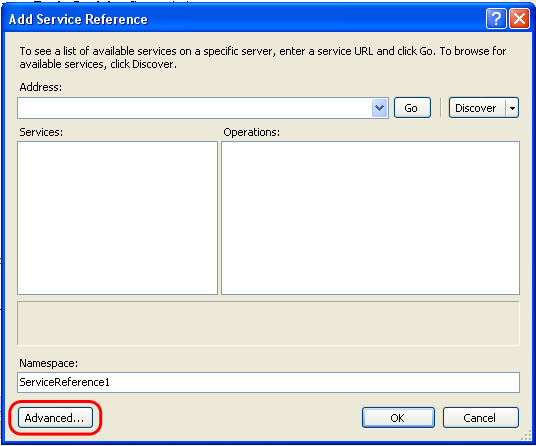The width and height of the screenshot is (536, 446).
Task: Cancel the Add Service Reference dialog
Action: [x=481, y=417]
